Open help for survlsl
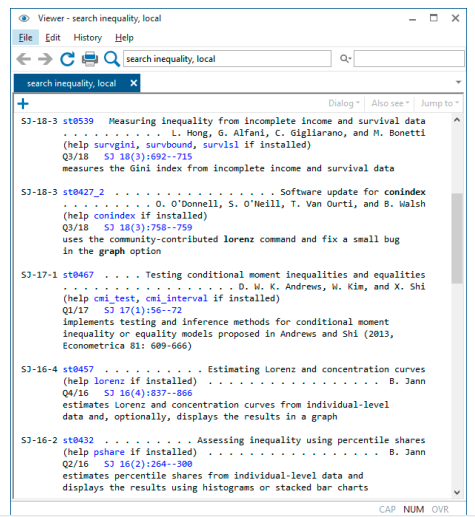Screen dimensions: 475x517 coord(221,145)
